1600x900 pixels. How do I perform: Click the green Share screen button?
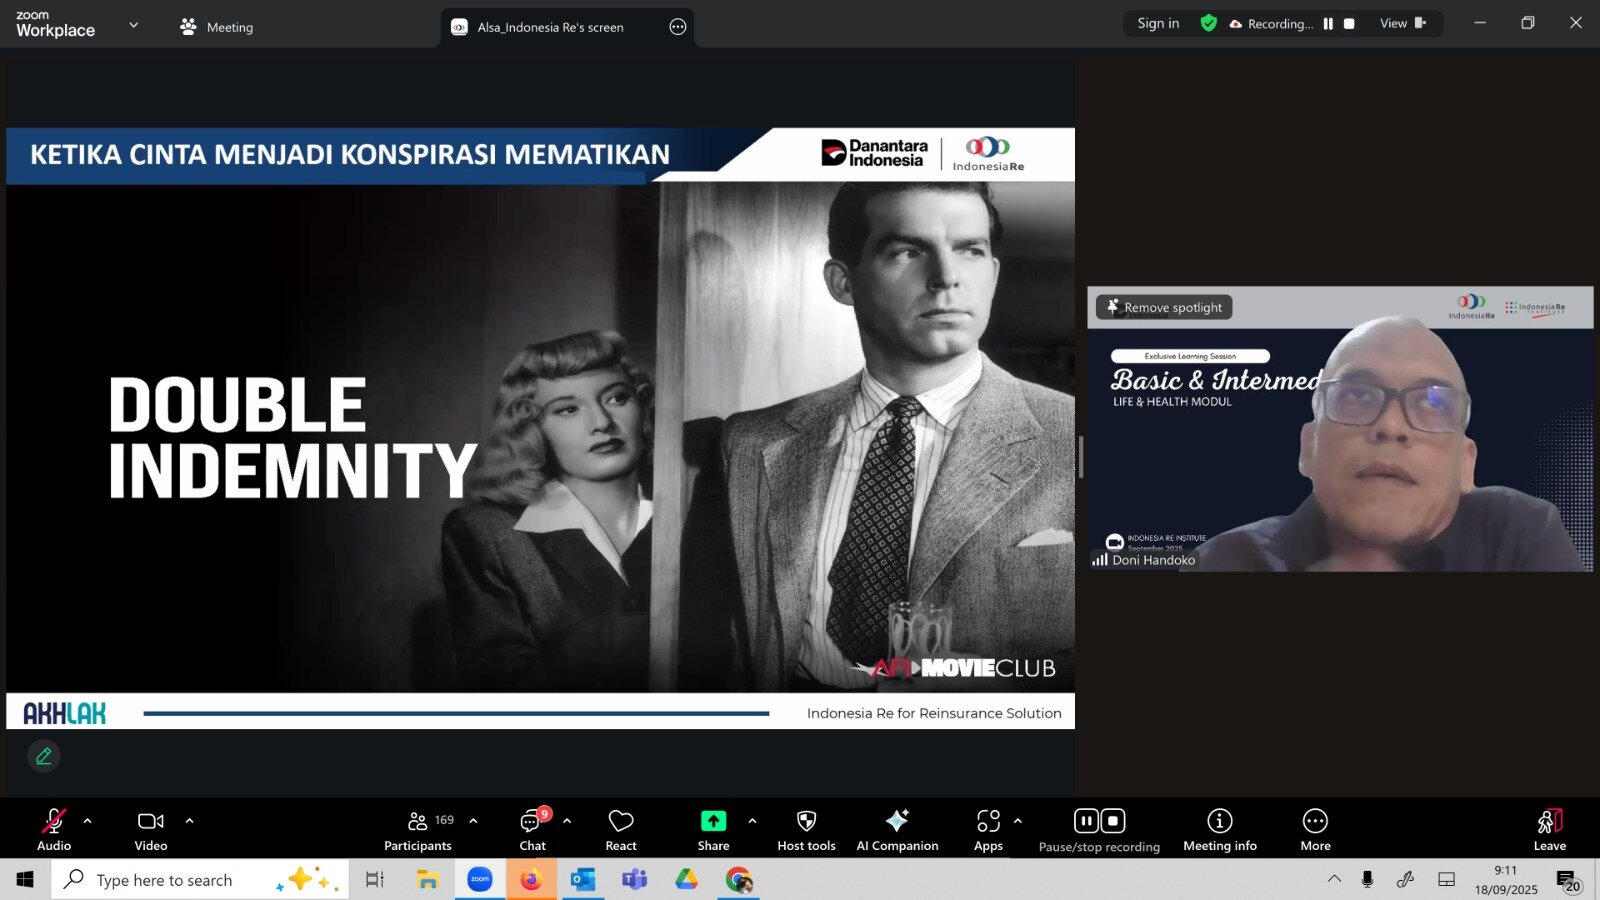(713, 821)
